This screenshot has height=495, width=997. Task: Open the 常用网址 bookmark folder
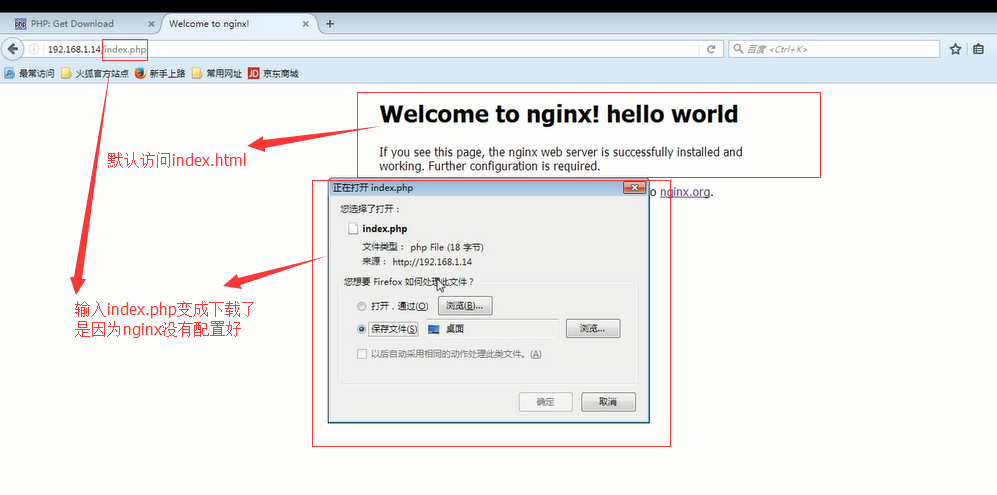(217, 73)
